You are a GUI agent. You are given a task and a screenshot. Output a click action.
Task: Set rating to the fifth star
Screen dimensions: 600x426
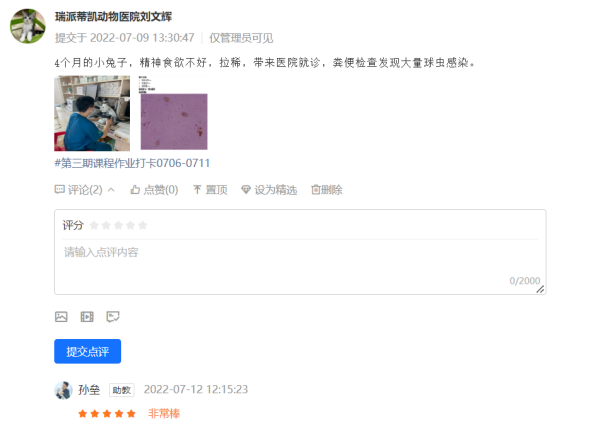142,225
